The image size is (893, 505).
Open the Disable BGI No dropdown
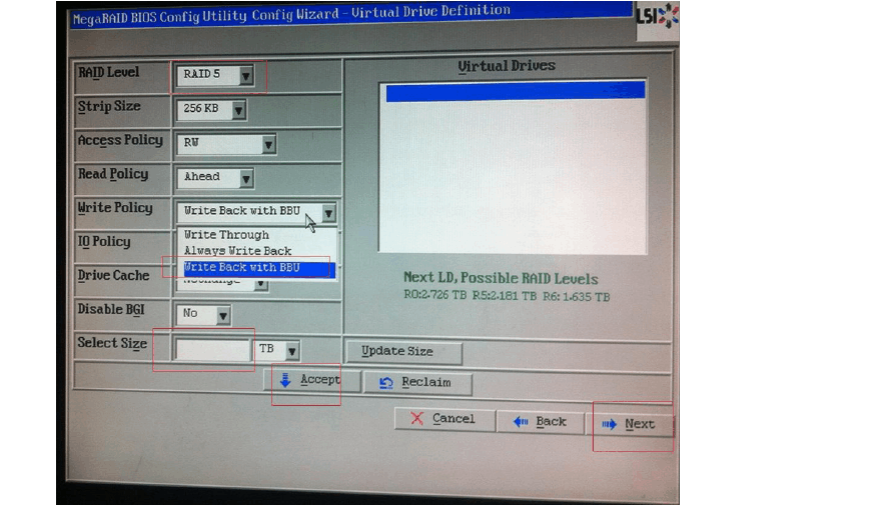pyautogui.click(x=204, y=314)
